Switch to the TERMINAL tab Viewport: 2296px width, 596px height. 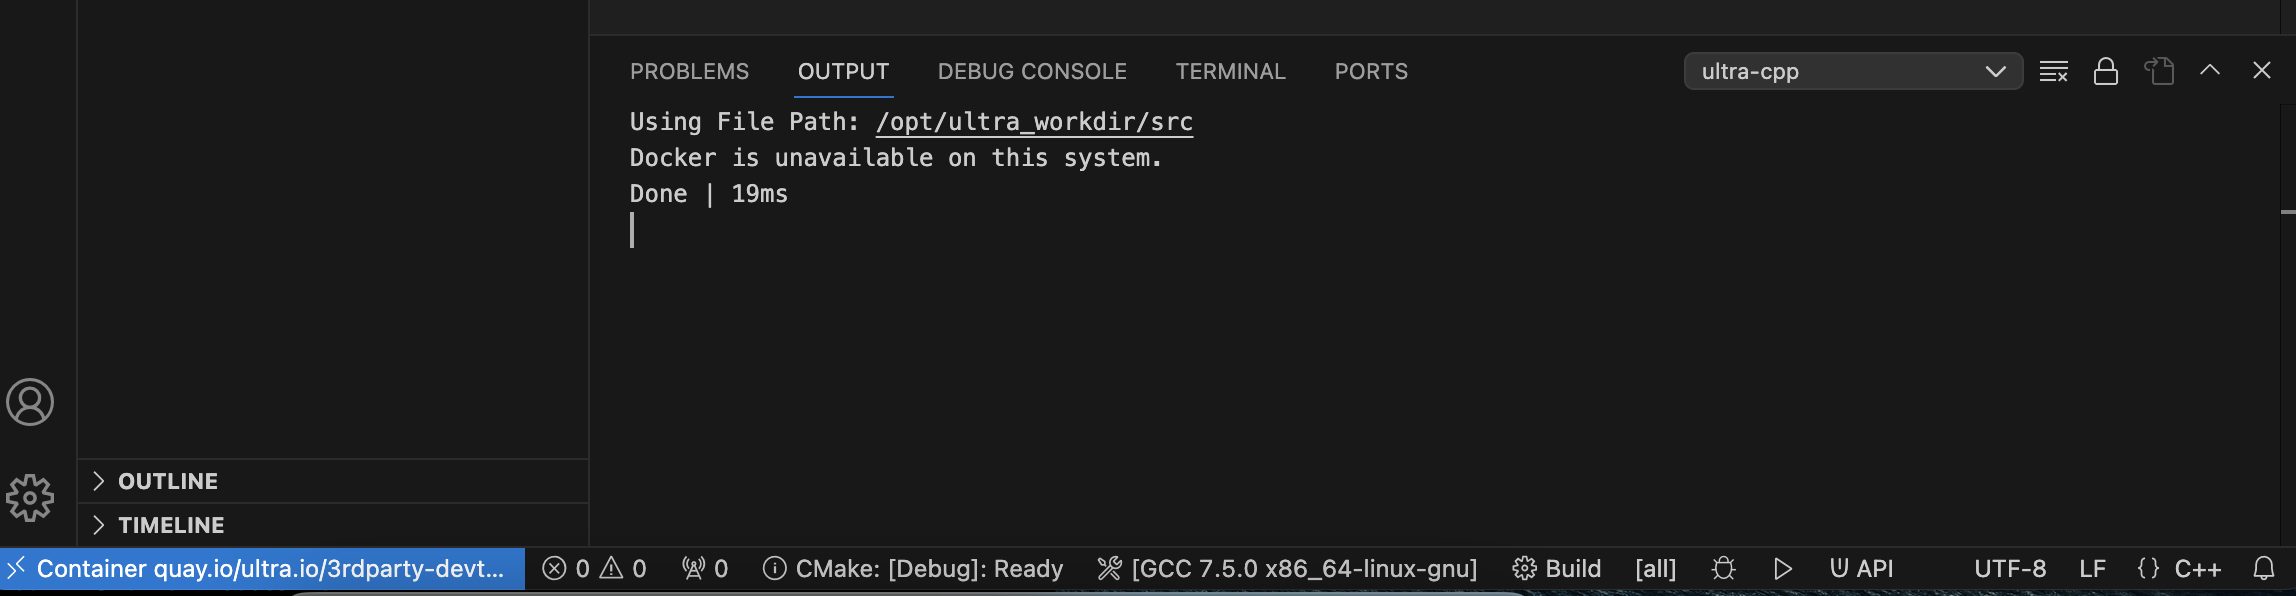(x=1230, y=72)
